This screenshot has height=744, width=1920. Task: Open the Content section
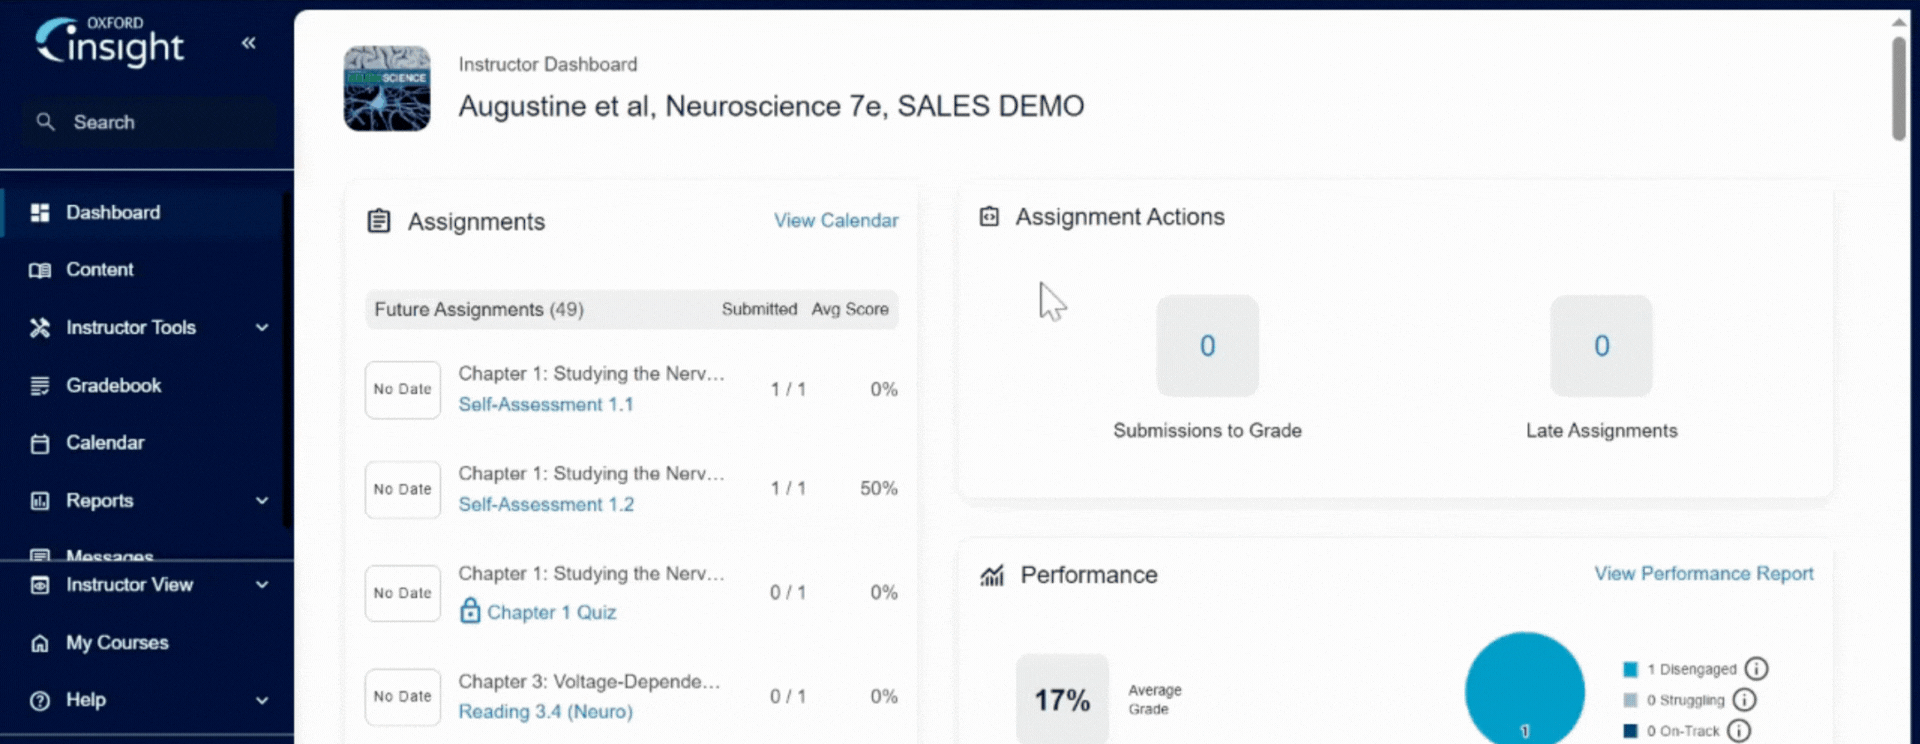[x=99, y=270]
